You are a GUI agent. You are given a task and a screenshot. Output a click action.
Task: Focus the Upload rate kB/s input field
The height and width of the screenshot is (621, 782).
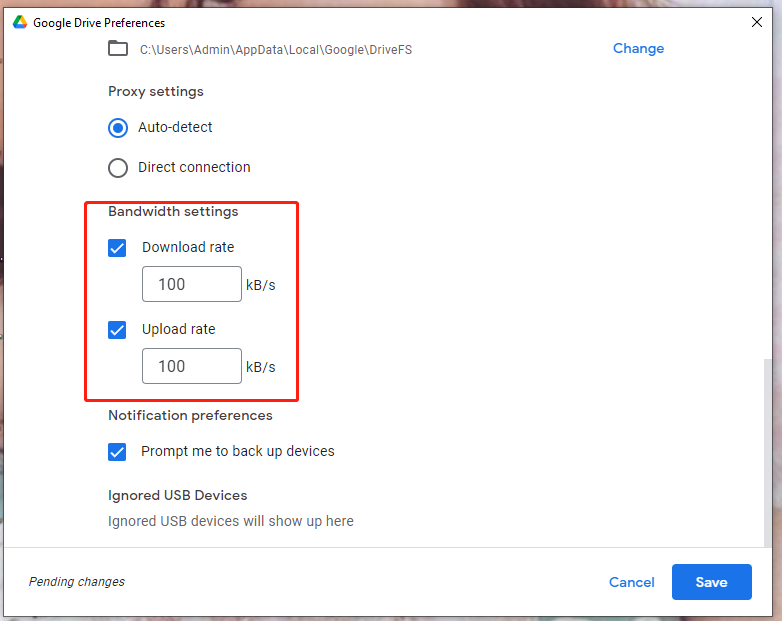192,366
